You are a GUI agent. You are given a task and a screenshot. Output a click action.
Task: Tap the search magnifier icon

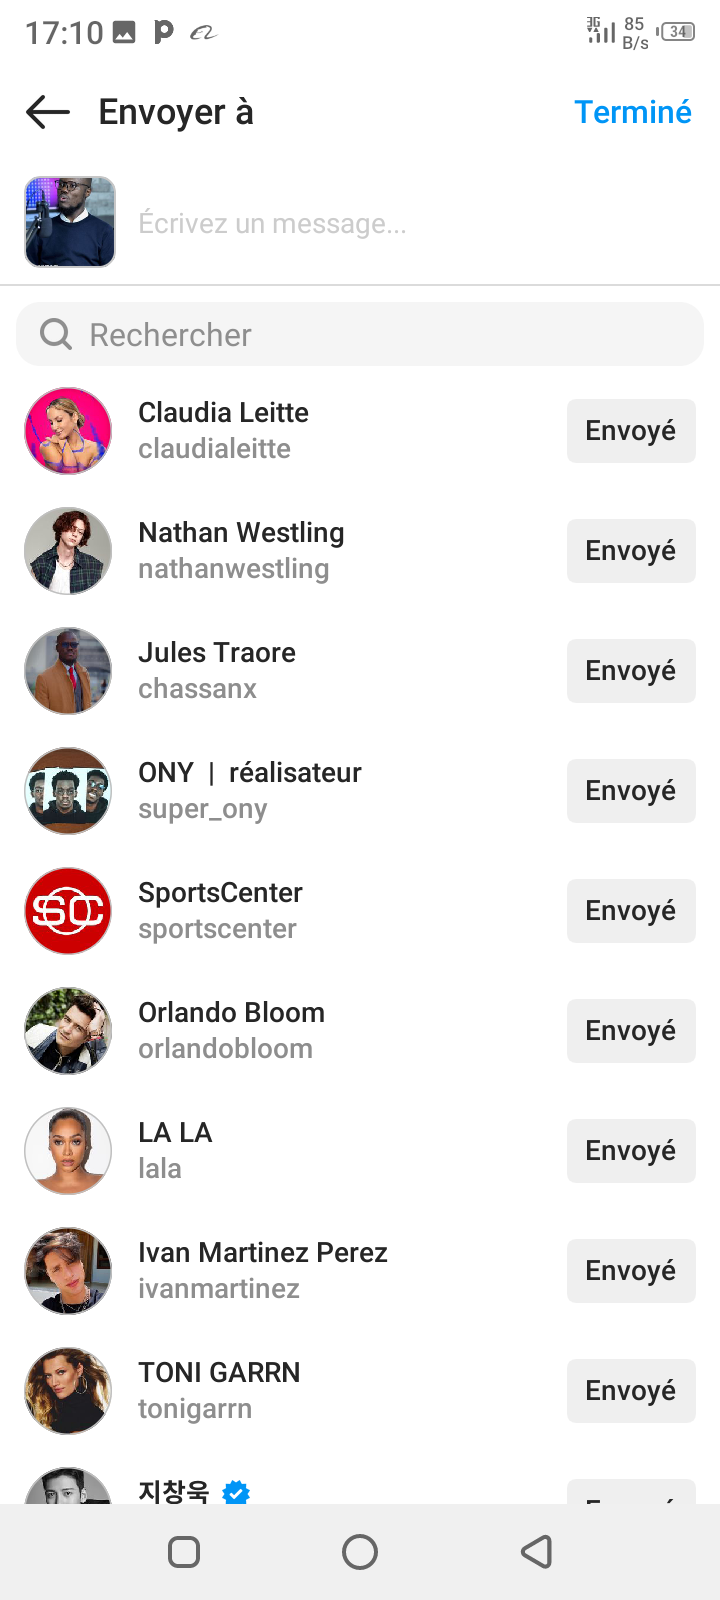coord(56,334)
